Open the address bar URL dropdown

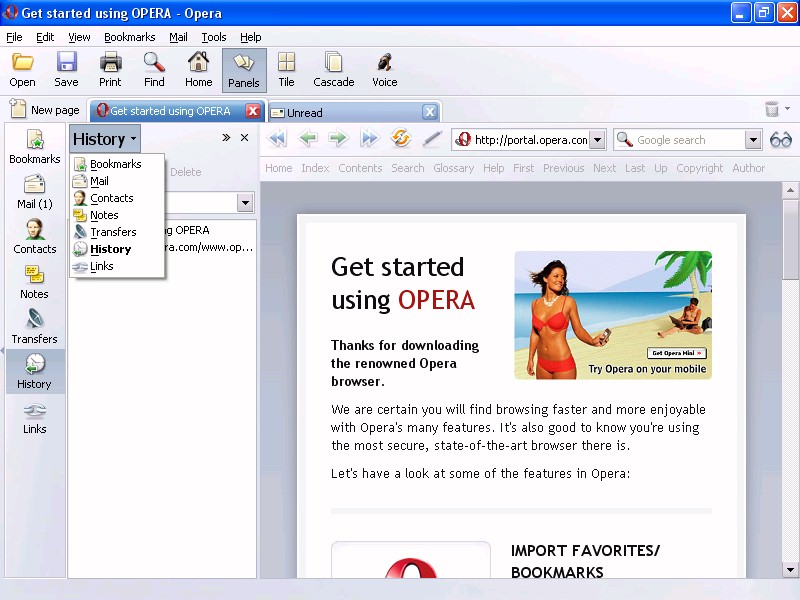point(597,140)
